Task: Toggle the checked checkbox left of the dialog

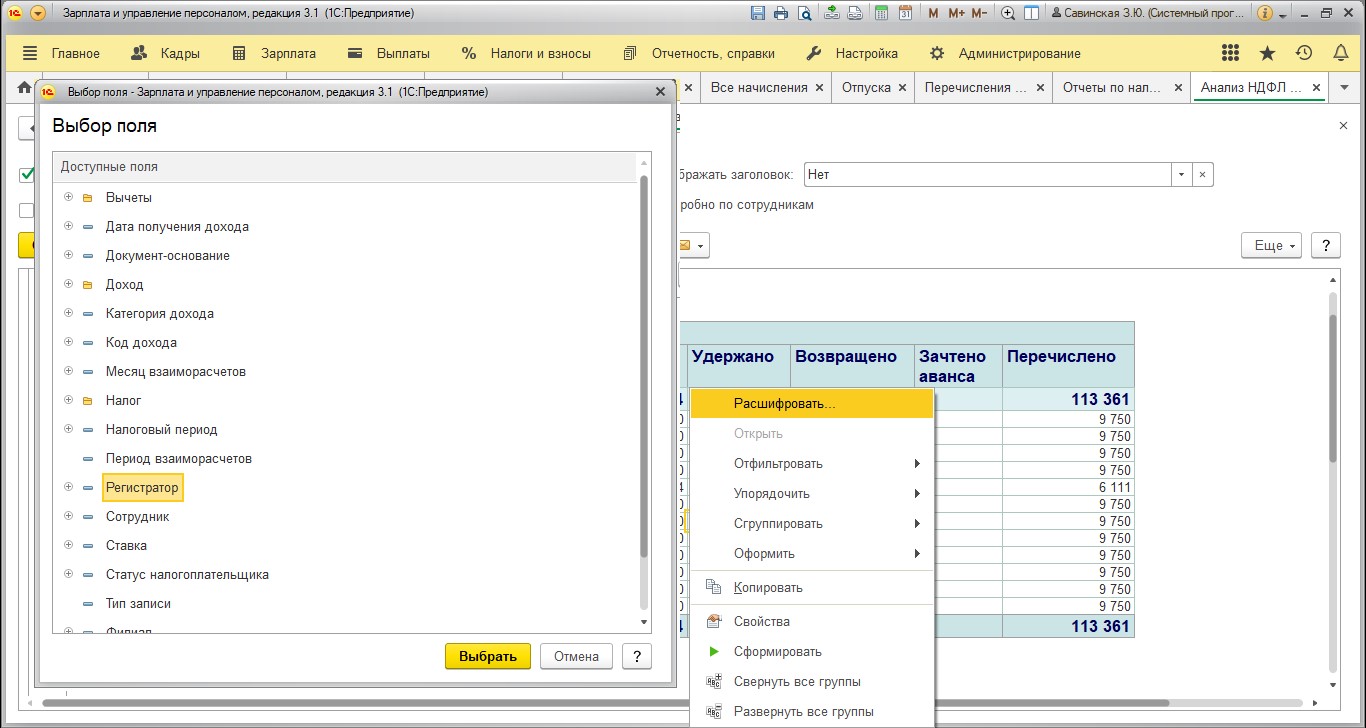Action: (x=27, y=175)
